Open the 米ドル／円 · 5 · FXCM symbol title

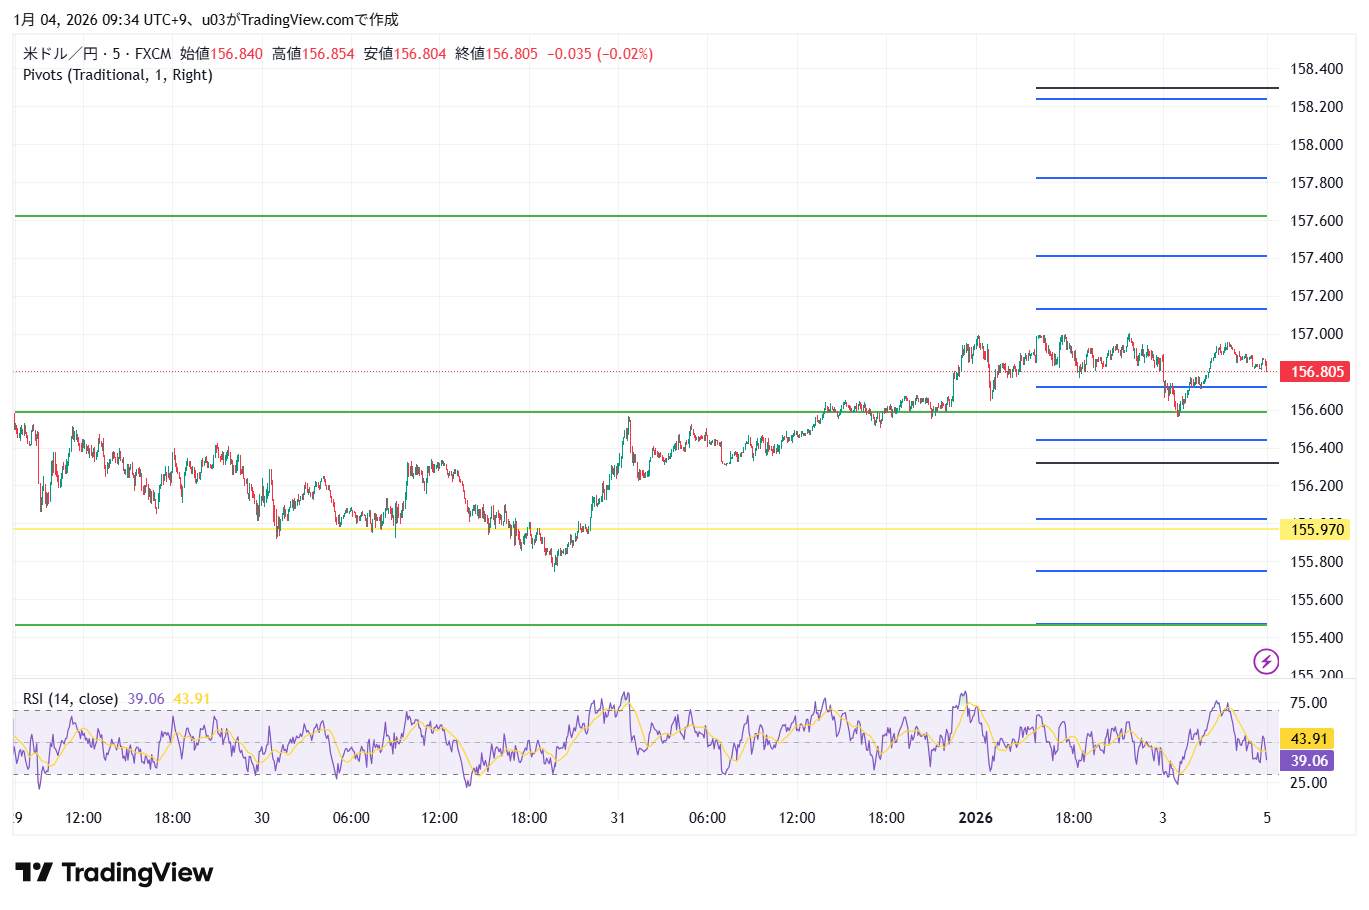pos(97,54)
